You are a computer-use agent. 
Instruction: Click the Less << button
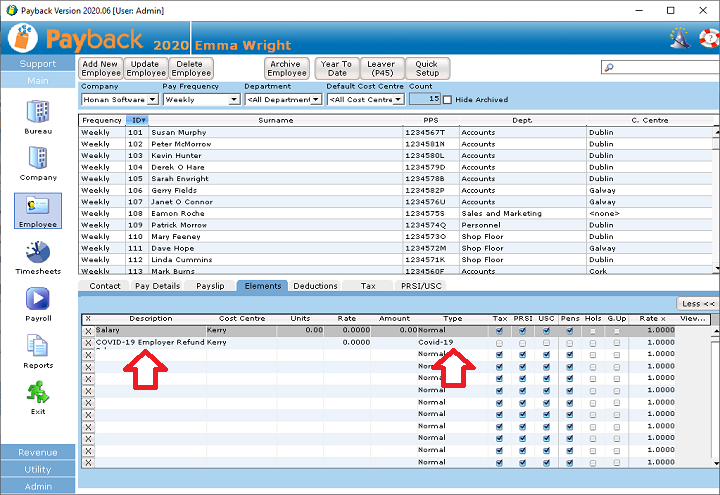pos(697,303)
